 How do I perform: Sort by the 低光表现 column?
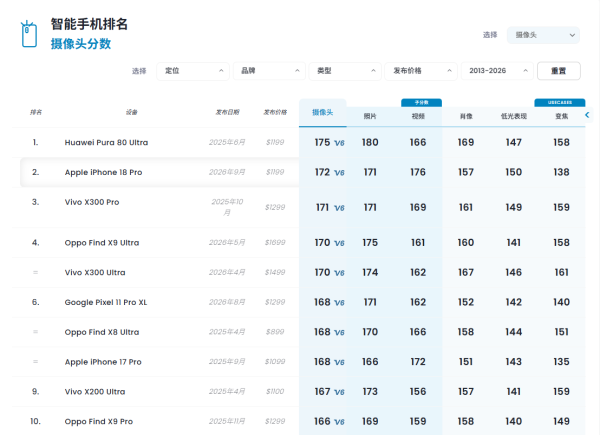(x=514, y=116)
